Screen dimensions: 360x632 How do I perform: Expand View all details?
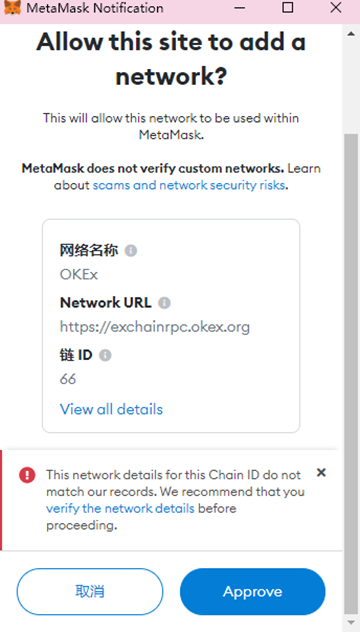[111, 409]
